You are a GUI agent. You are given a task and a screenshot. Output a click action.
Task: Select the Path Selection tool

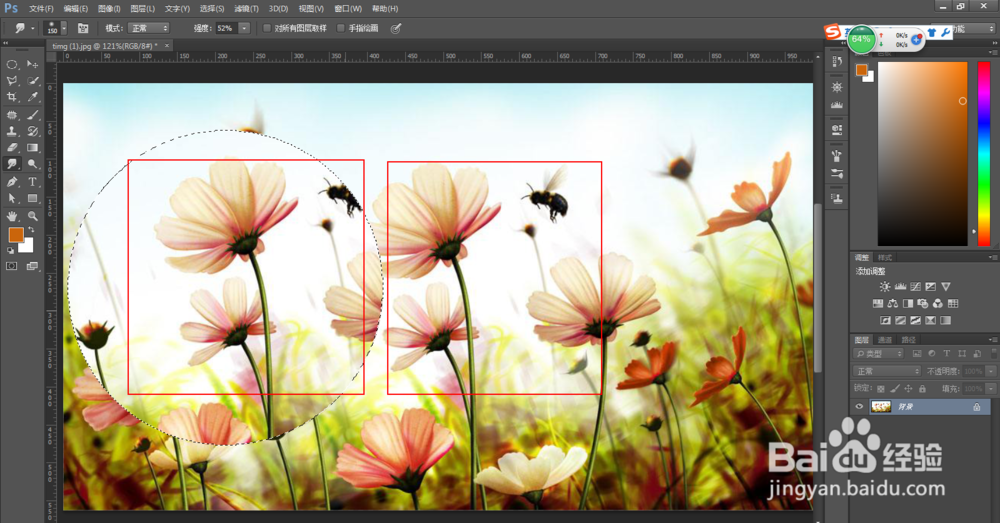(11, 198)
